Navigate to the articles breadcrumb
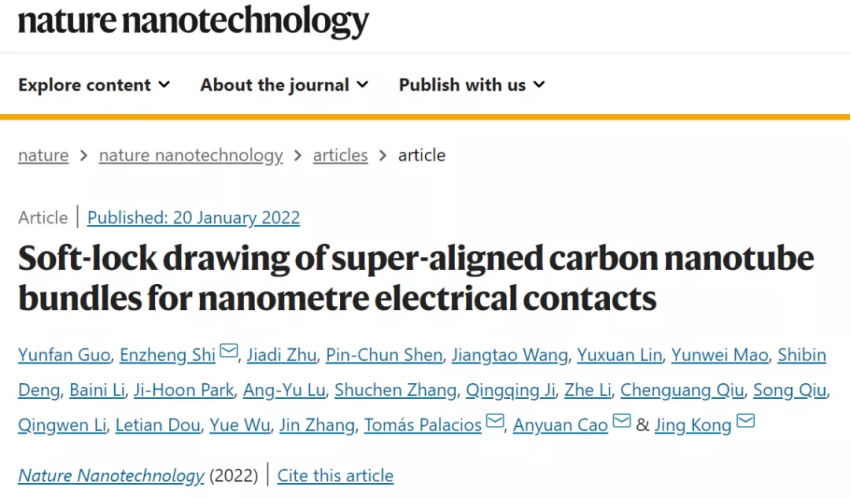 340,155
